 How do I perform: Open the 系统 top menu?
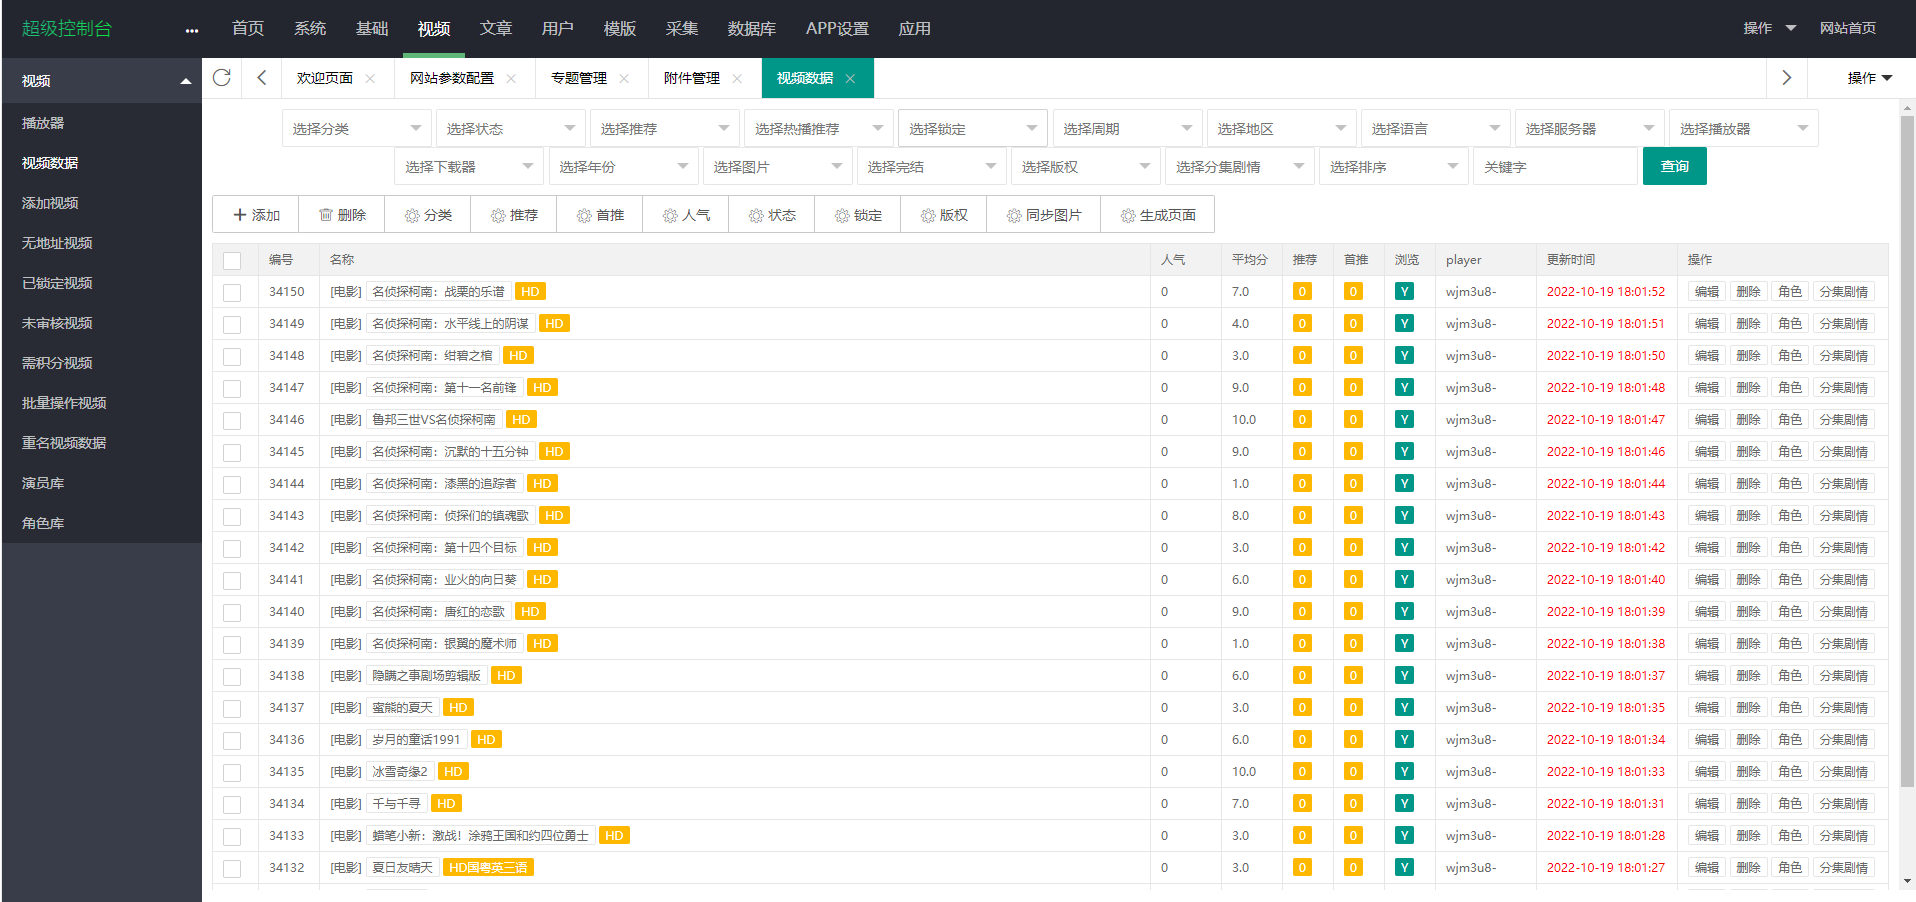(310, 29)
